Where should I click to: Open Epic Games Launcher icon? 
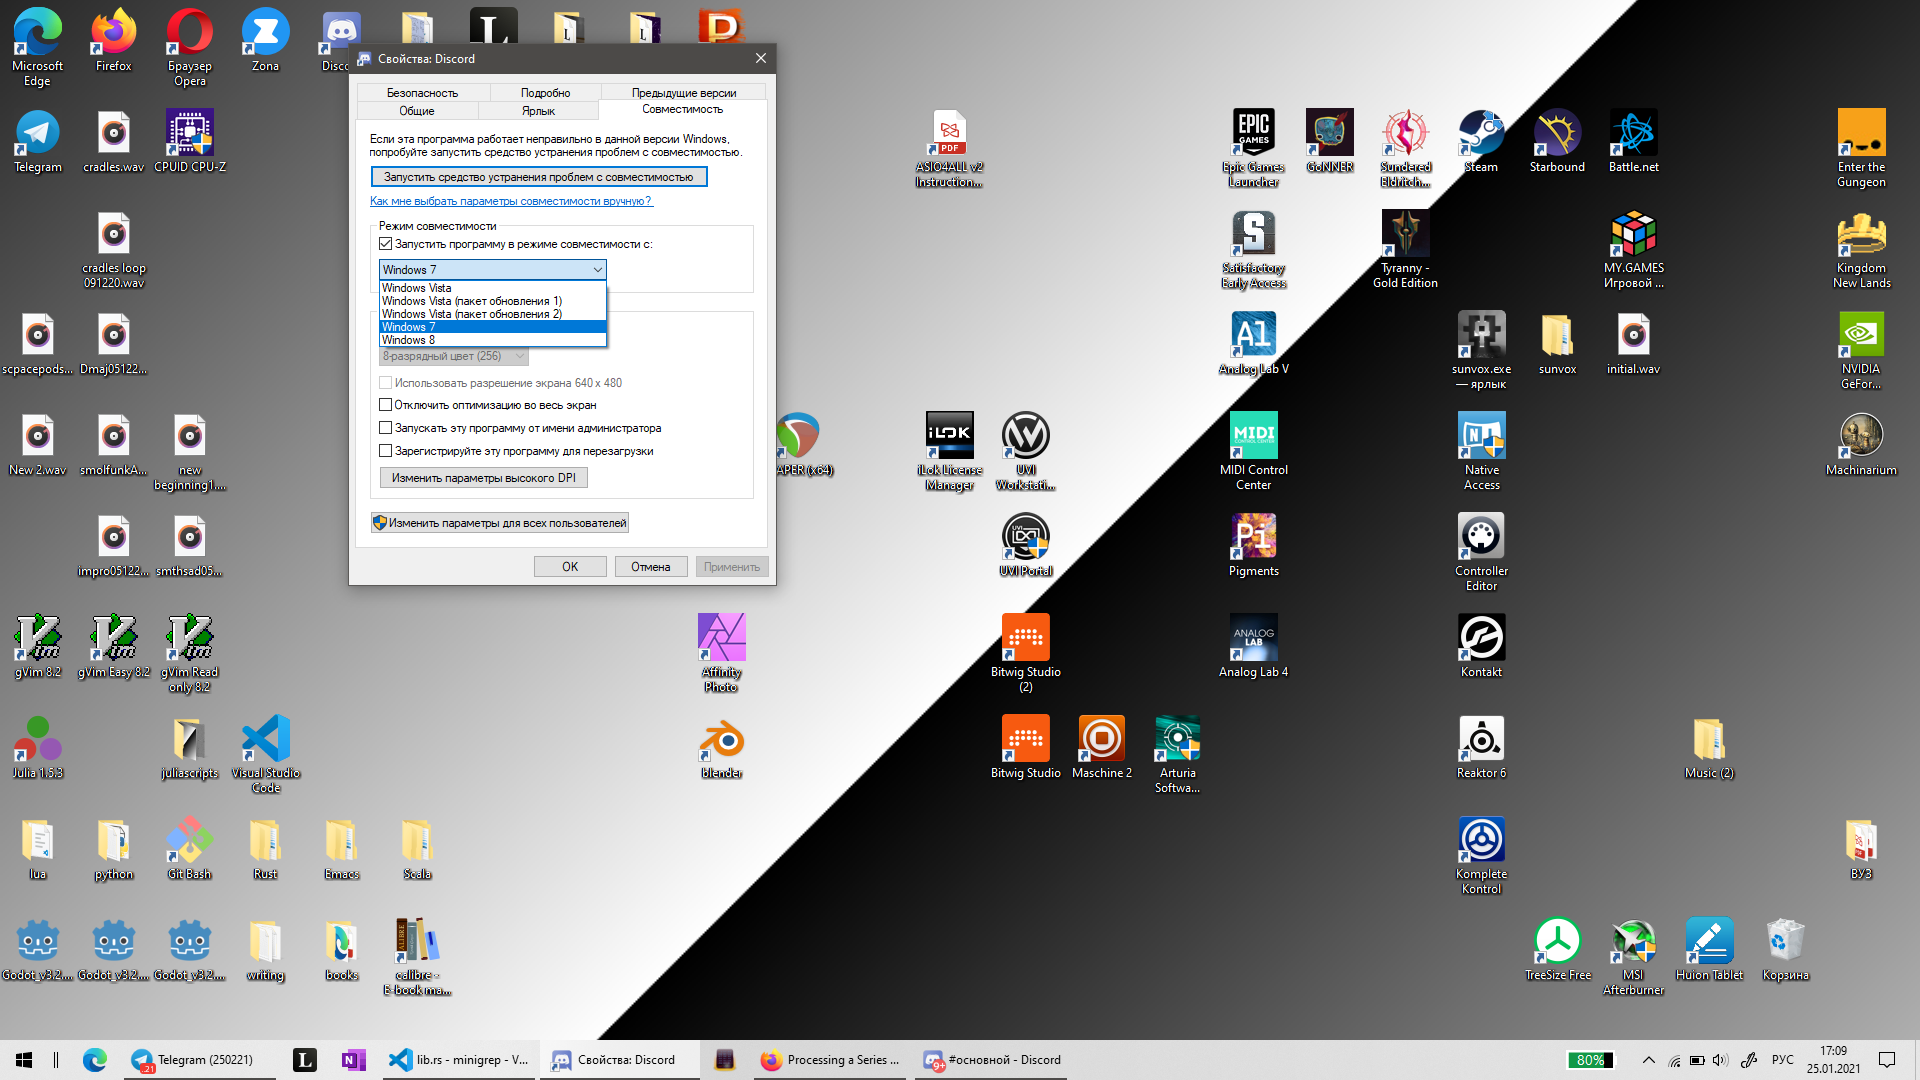pos(1253,149)
